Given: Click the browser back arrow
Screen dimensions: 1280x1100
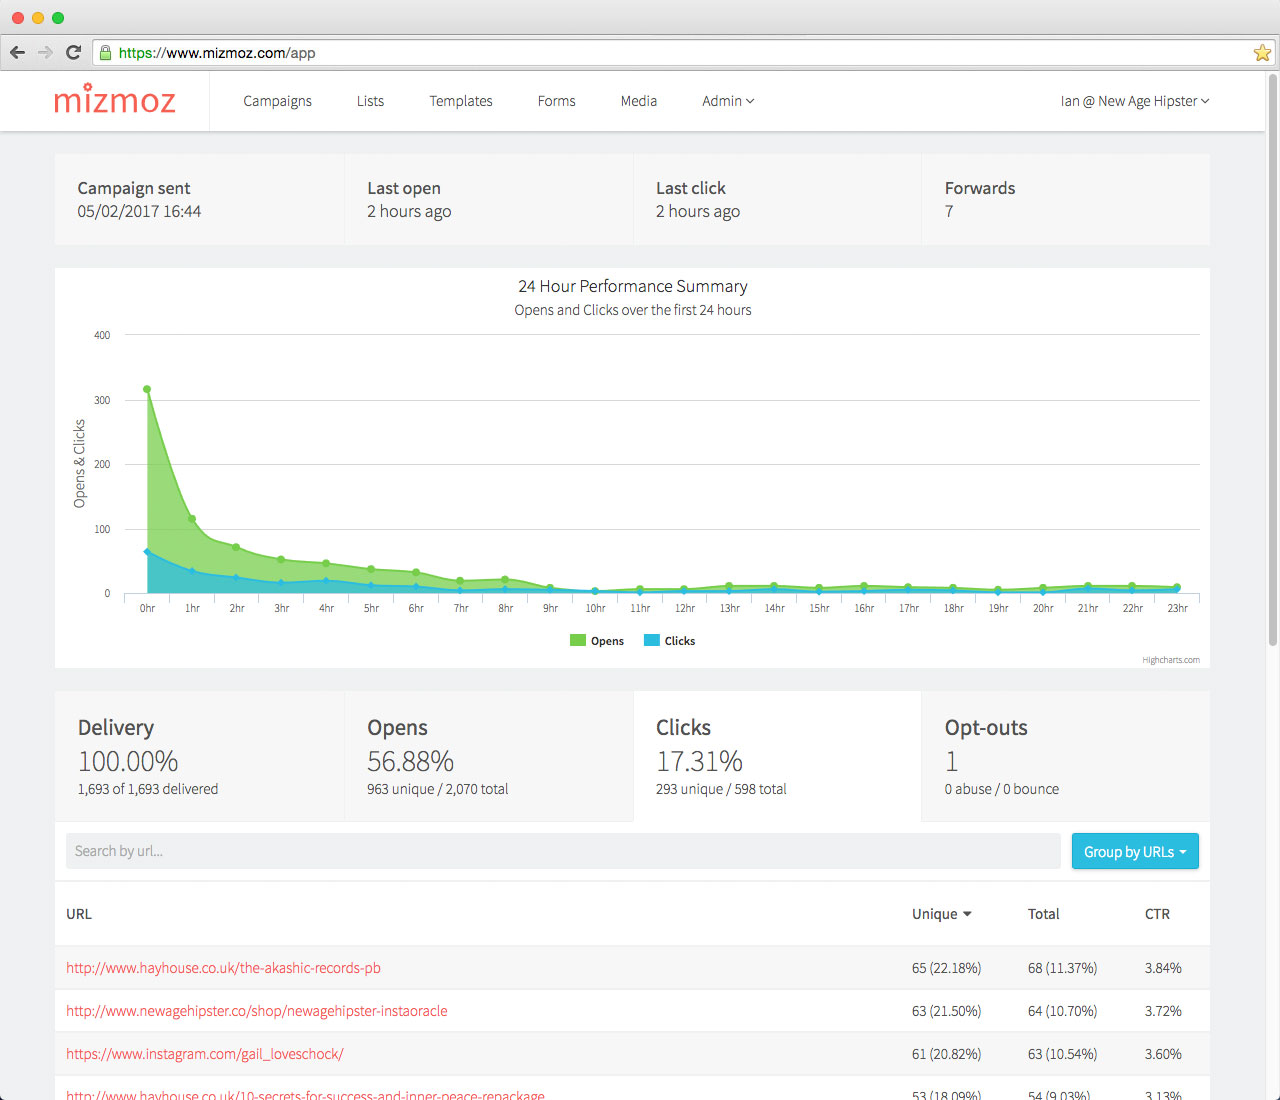Looking at the screenshot, I should tap(17, 52).
